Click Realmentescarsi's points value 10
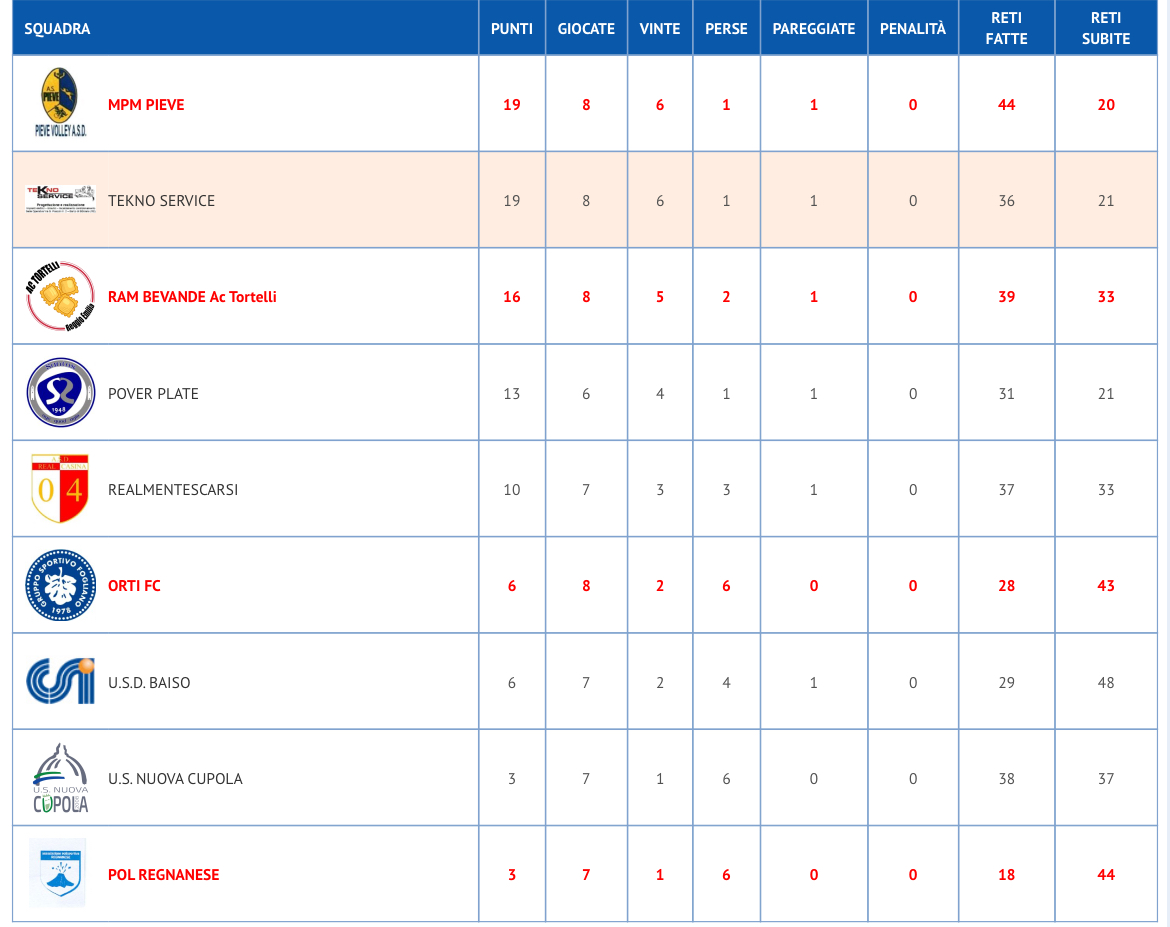The width and height of the screenshot is (1170, 927). [x=512, y=490]
